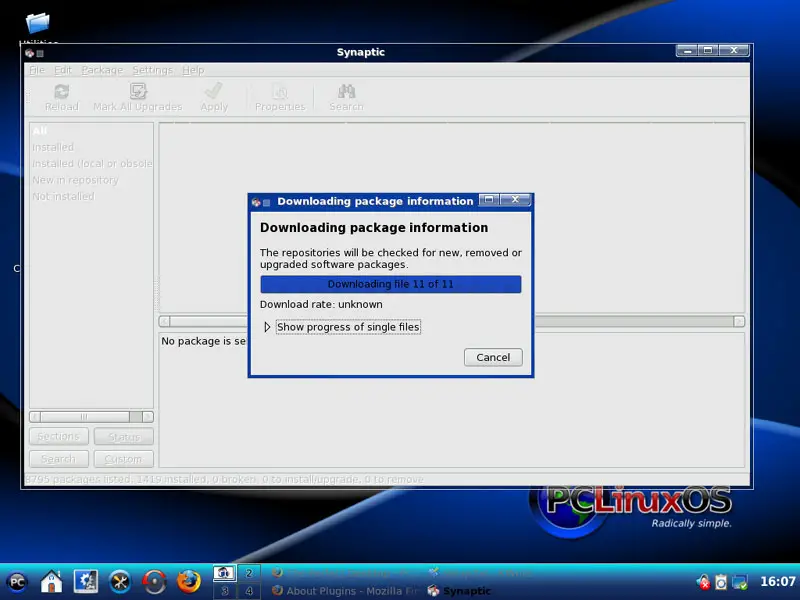Image resolution: width=800 pixels, height=600 pixels.
Task: Open the Edit menu
Action: point(63,70)
